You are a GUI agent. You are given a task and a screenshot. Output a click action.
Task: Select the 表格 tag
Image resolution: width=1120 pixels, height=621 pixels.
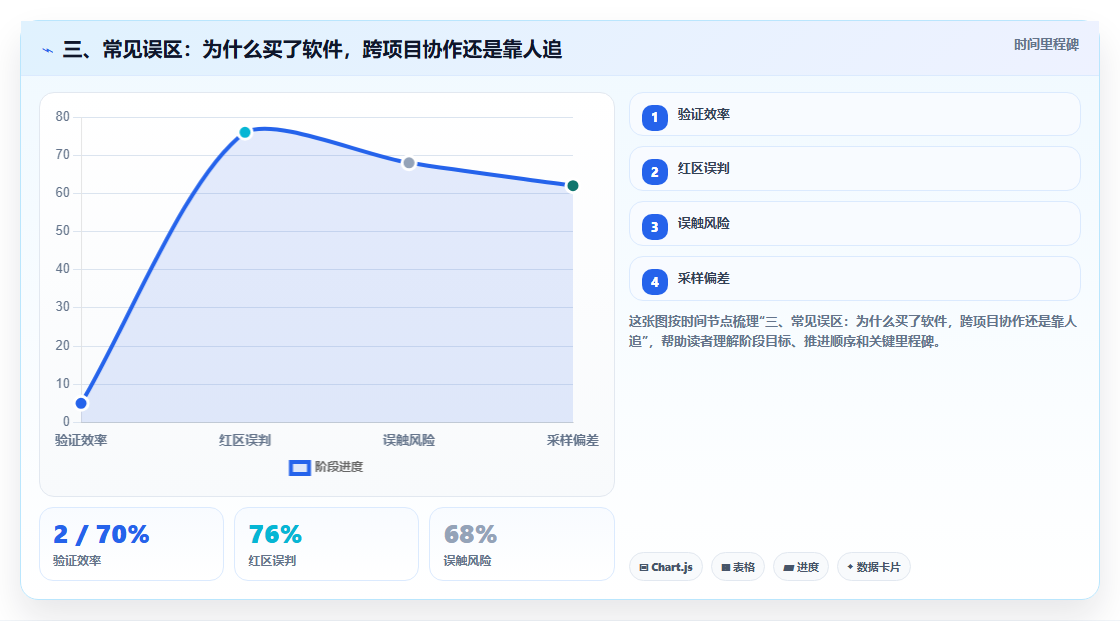(738, 567)
